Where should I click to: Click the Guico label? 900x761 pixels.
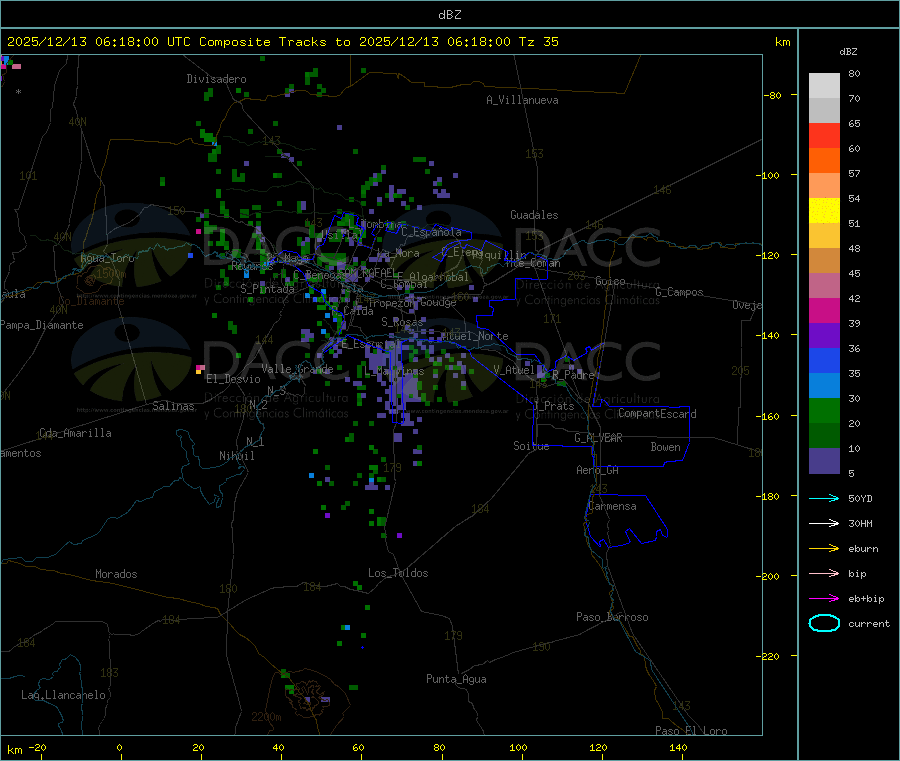pyautogui.click(x=610, y=281)
